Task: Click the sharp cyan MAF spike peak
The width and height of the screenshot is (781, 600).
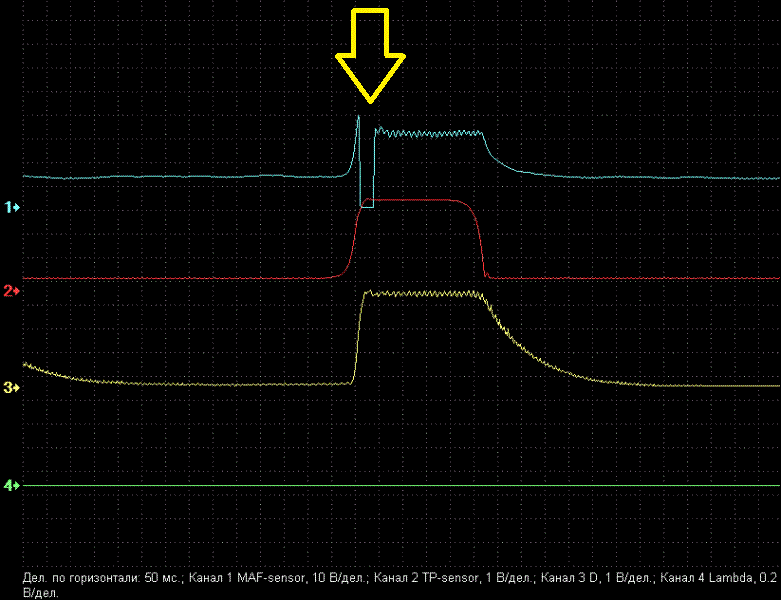Action: tap(358, 118)
